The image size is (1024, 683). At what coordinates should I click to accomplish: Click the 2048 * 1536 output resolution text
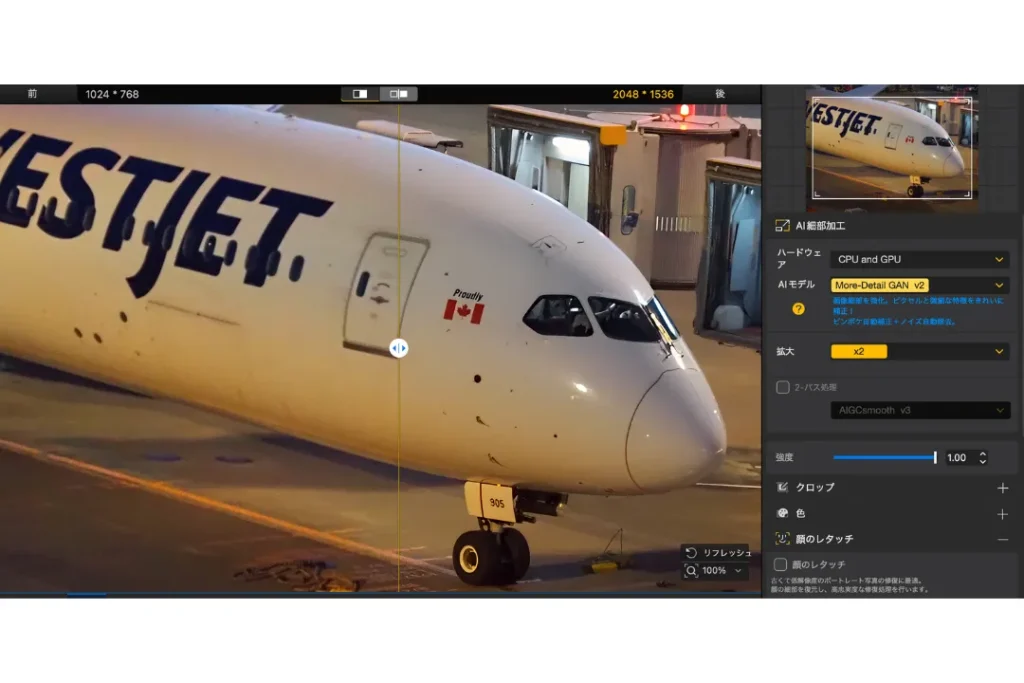pyautogui.click(x=643, y=94)
